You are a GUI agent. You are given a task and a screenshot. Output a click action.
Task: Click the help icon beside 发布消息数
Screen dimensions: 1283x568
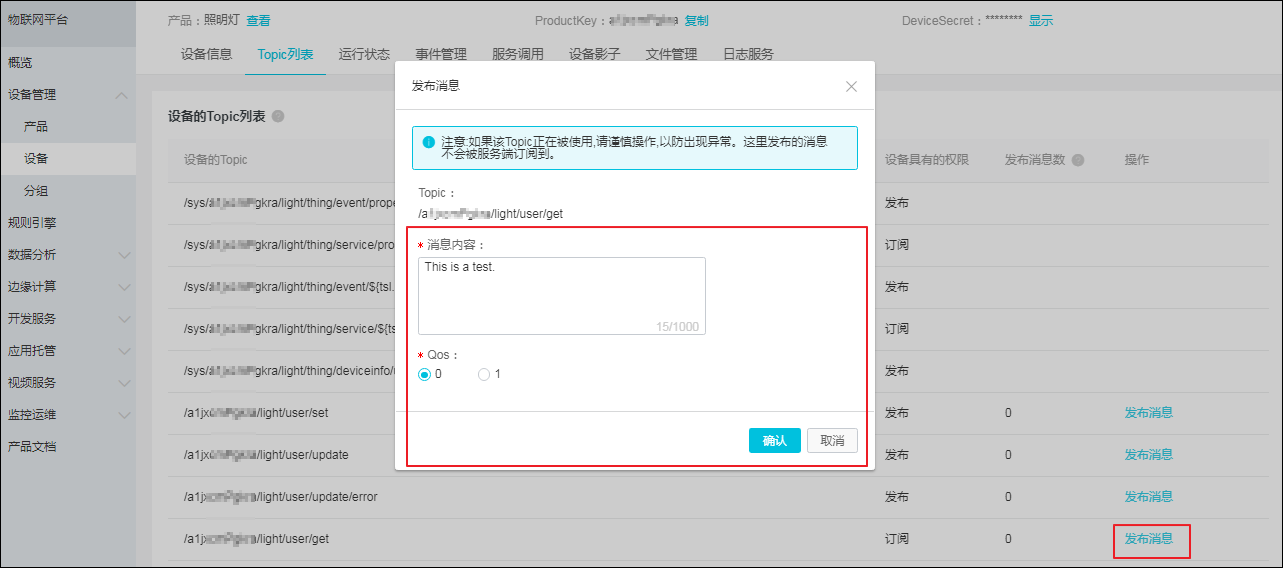click(x=1077, y=161)
